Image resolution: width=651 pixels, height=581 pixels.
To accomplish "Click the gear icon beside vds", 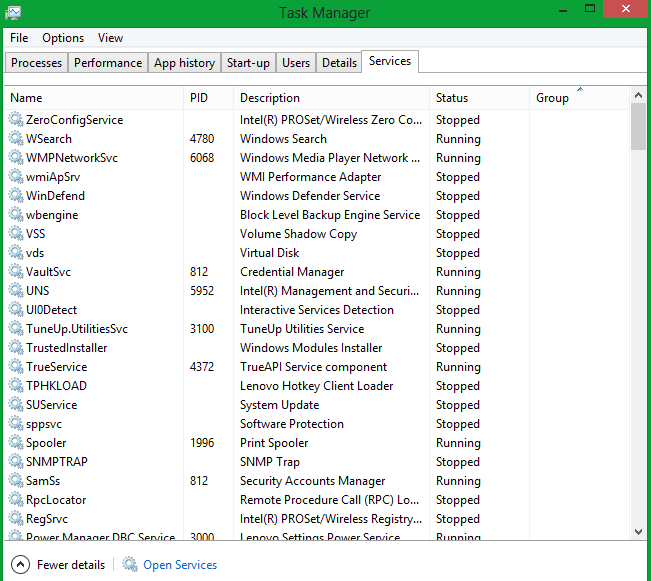I will coord(16,253).
